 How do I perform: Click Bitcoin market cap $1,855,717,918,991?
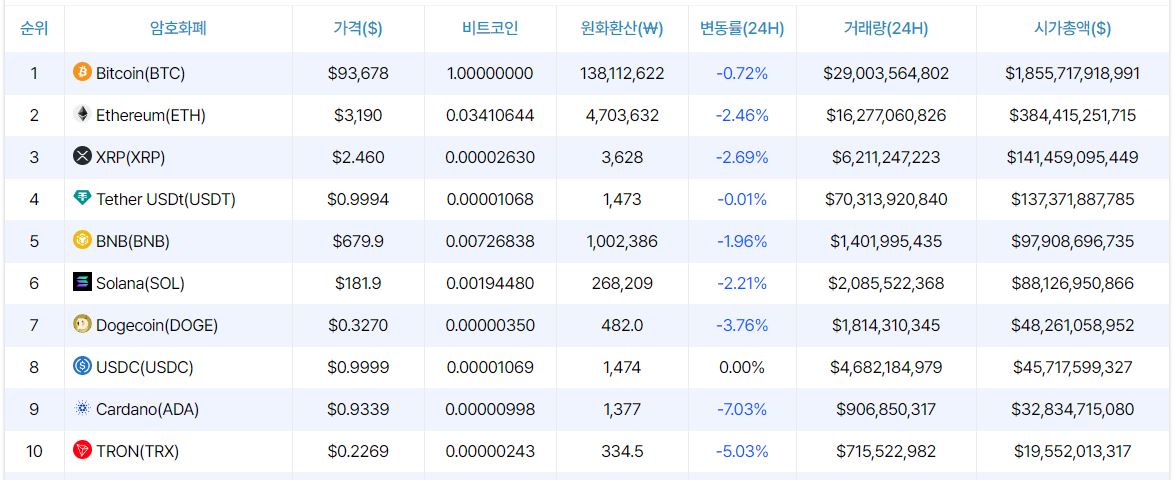(x=1072, y=73)
